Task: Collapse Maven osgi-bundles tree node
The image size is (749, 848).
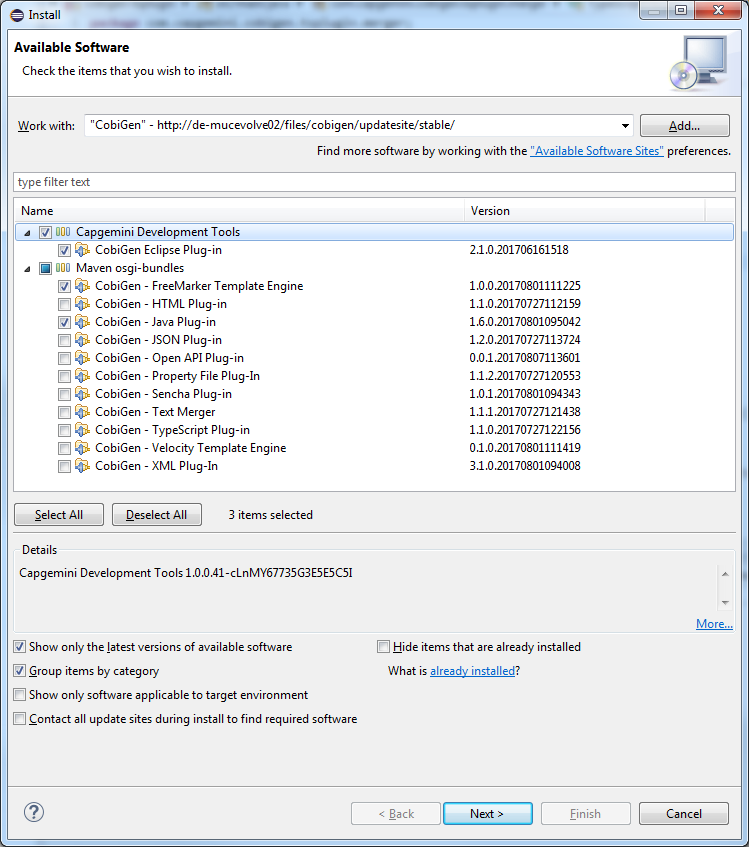Action: (27, 269)
